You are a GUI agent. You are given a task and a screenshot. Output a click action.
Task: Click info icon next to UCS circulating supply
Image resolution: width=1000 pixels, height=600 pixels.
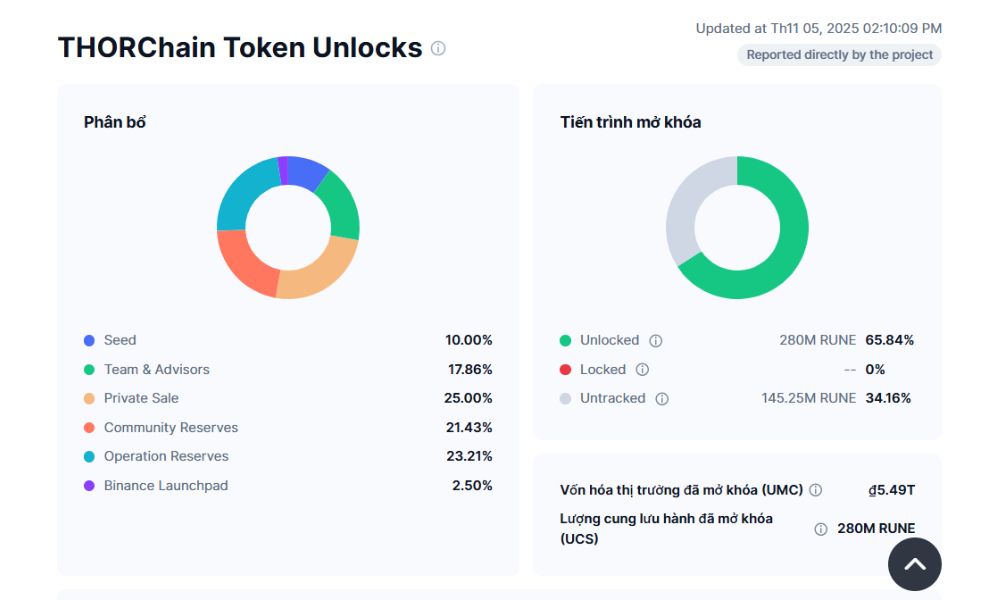[x=821, y=529]
